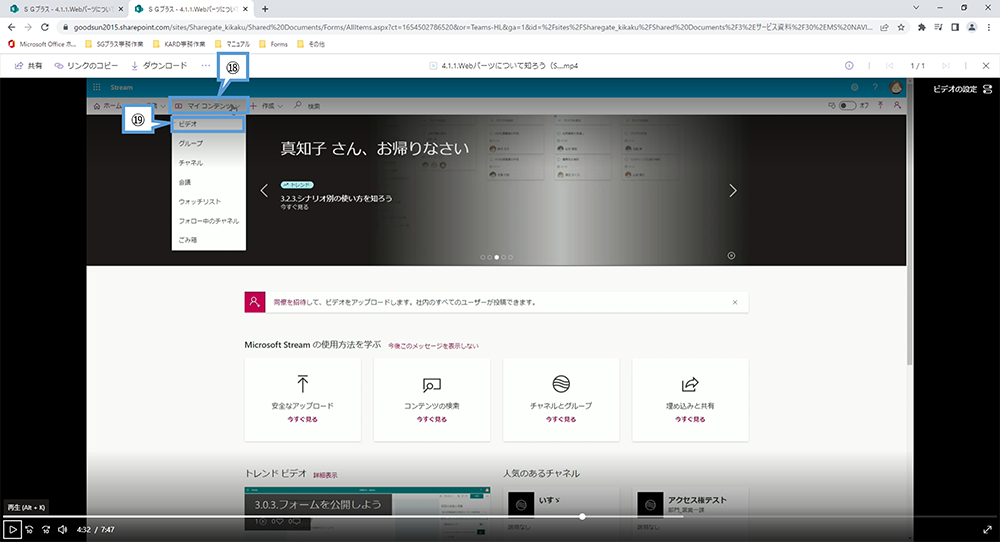Dismiss the 同僚を招待 banner with X
Image resolution: width=1000 pixels, height=542 pixels.
pos(735,302)
